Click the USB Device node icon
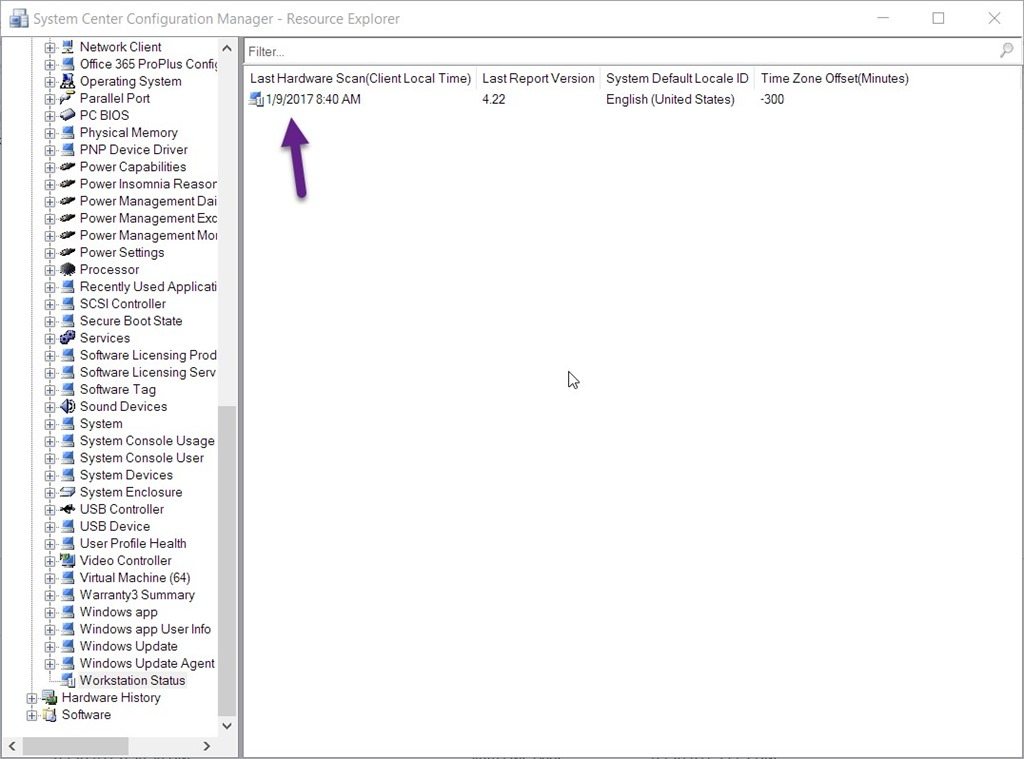This screenshot has width=1024, height=759. 67,526
